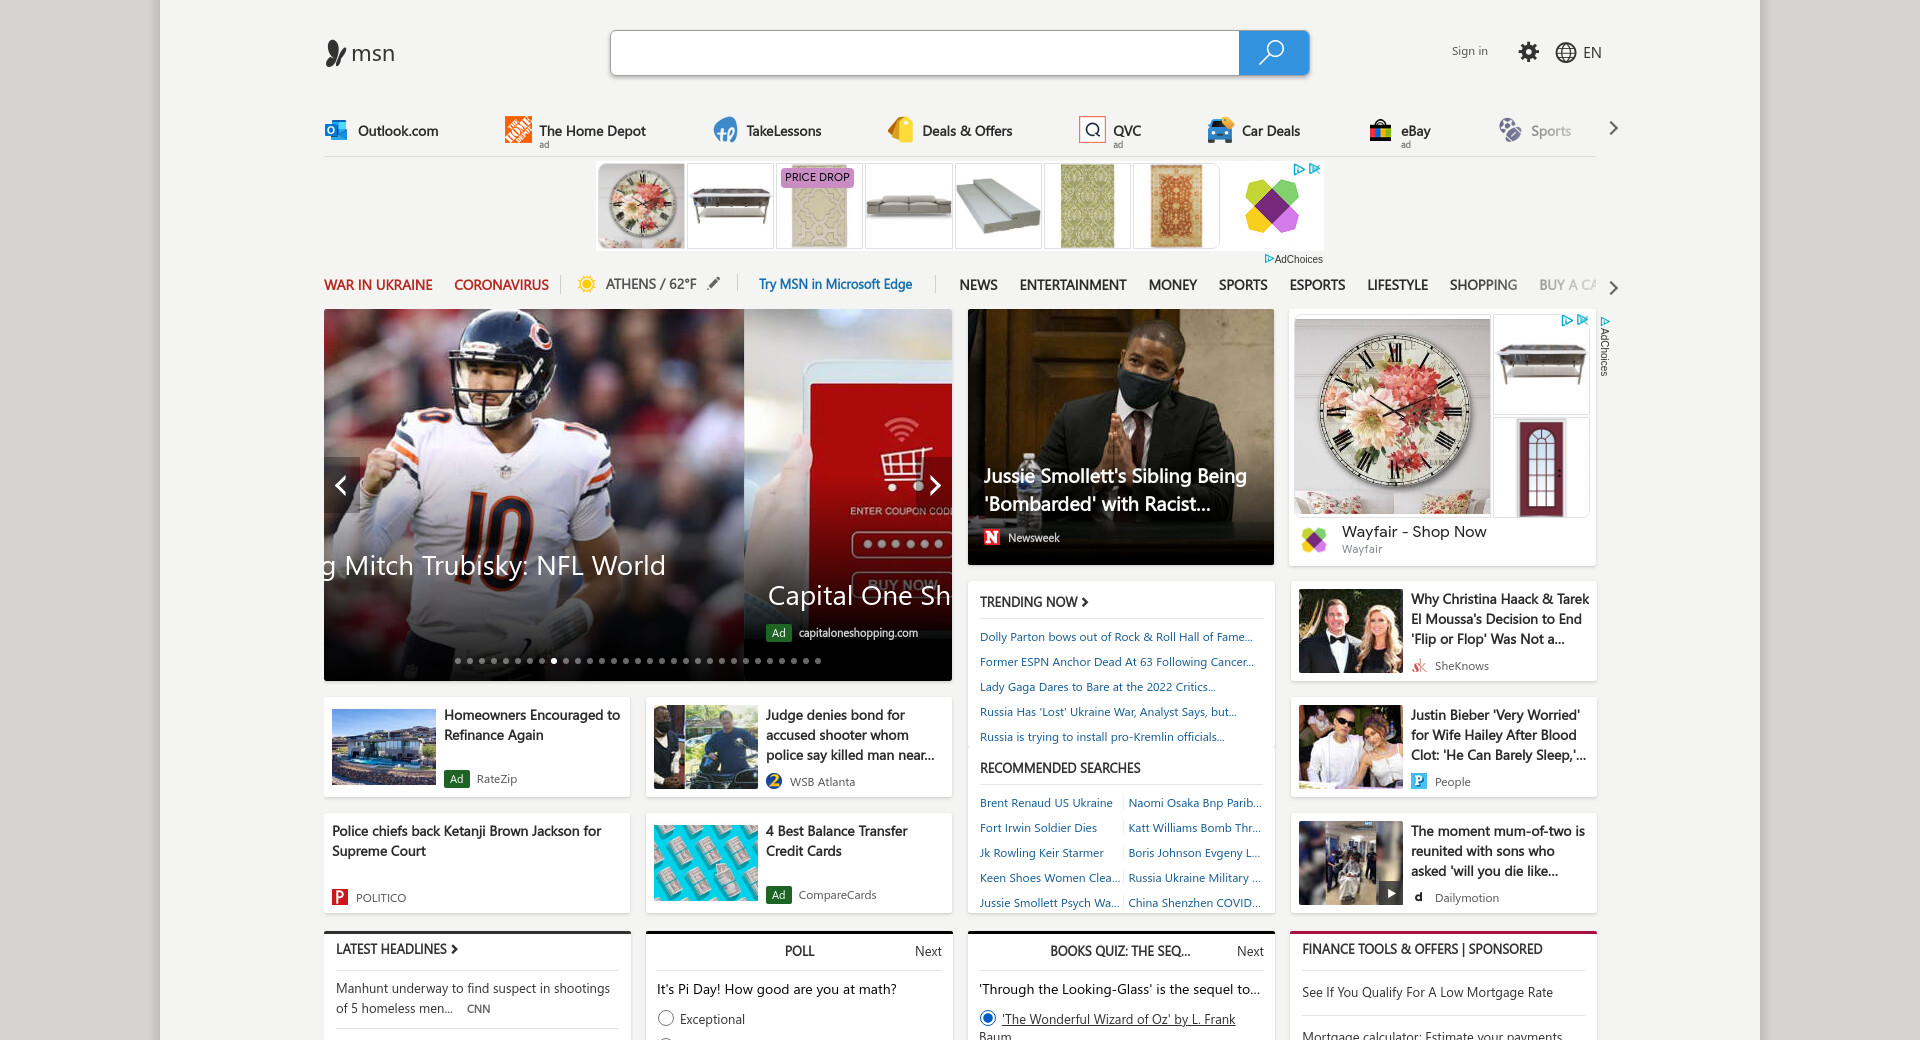Go to the Entertainment section
The width and height of the screenshot is (1920, 1040).
coord(1073,285)
